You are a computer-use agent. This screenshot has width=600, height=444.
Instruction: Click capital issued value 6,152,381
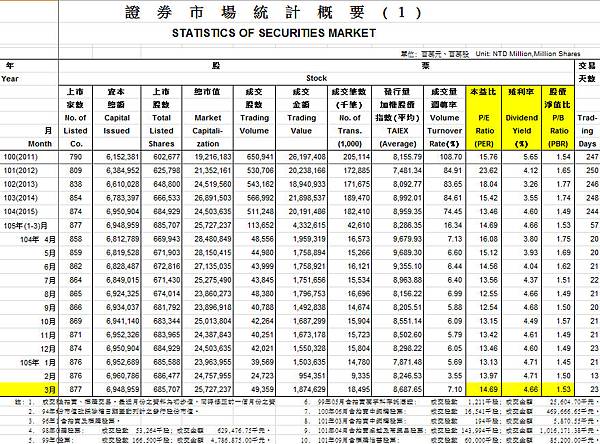(122, 157)
